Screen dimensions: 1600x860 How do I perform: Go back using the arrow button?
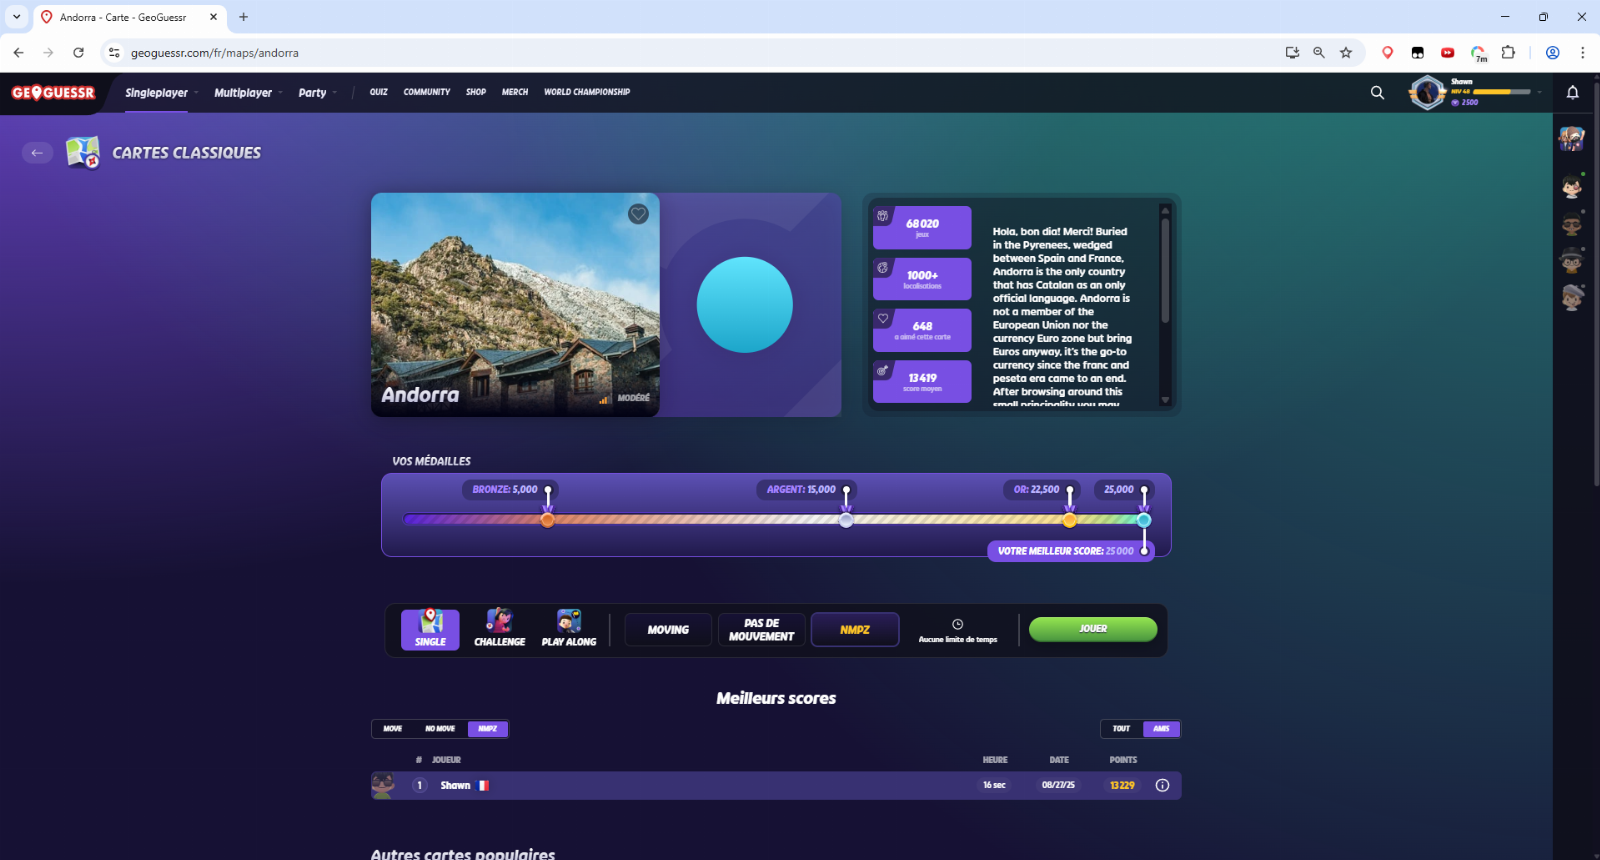[x=37, y=153]
